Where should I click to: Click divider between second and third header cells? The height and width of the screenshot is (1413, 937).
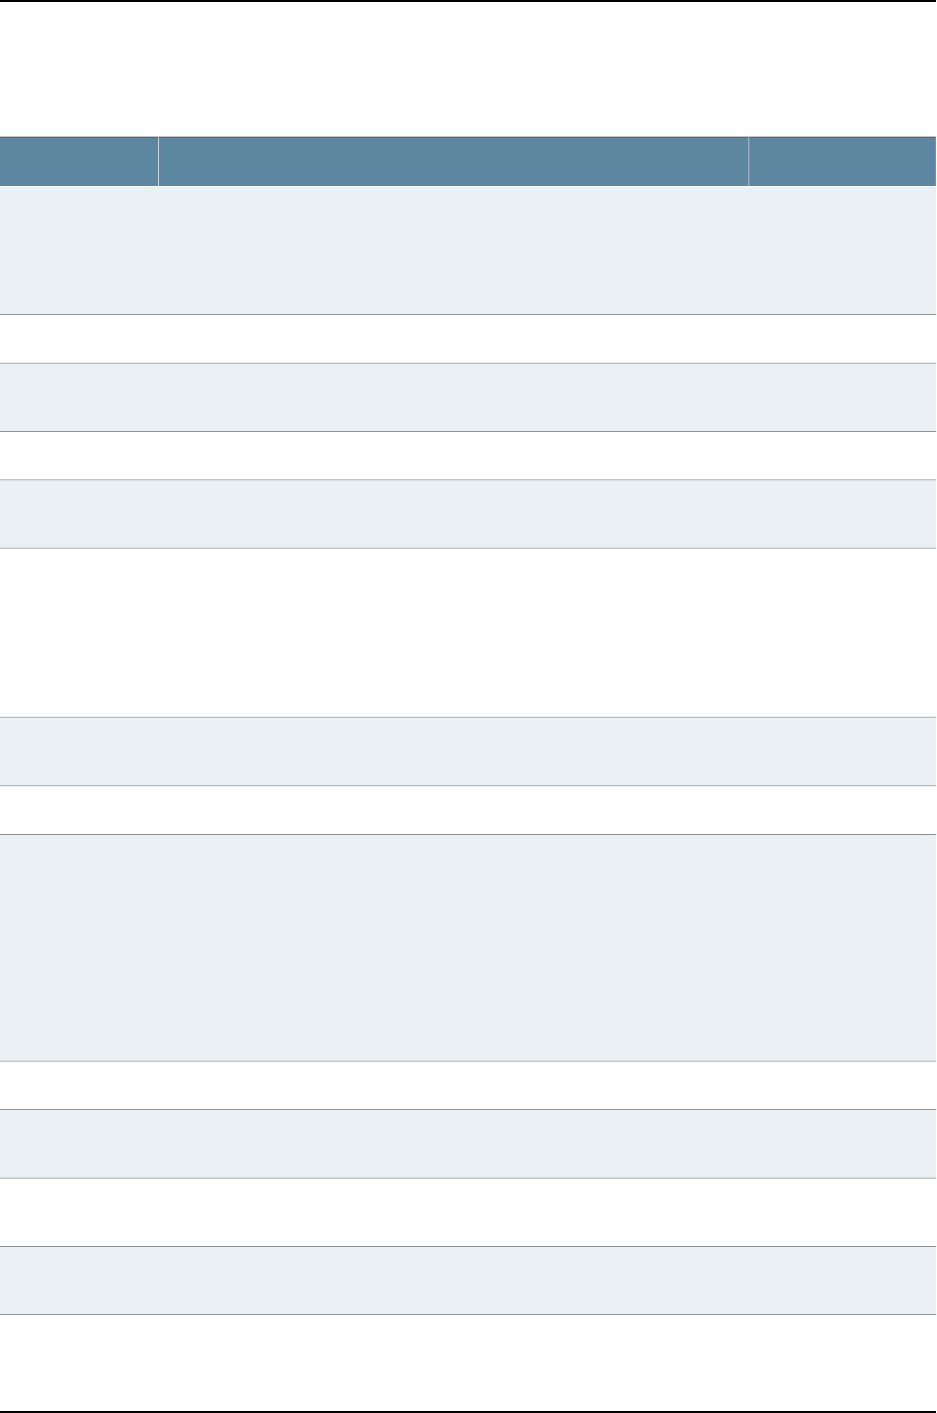748,161
